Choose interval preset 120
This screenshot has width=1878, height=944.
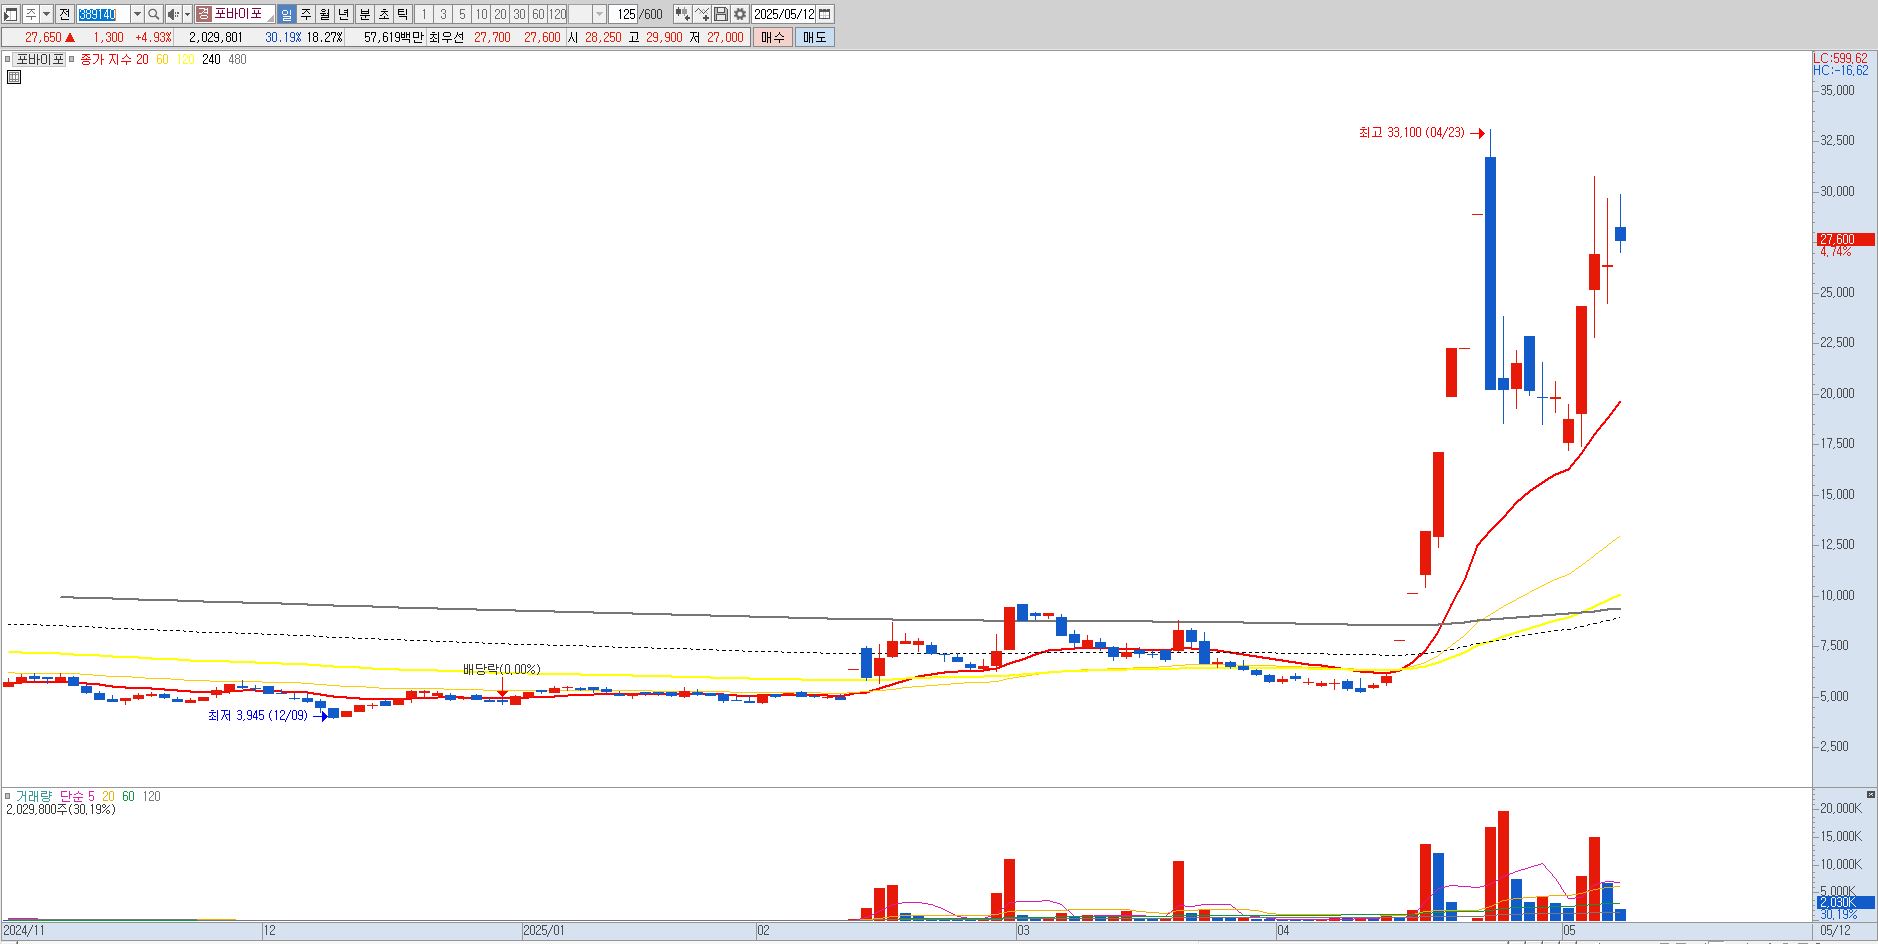click(557, 14)
